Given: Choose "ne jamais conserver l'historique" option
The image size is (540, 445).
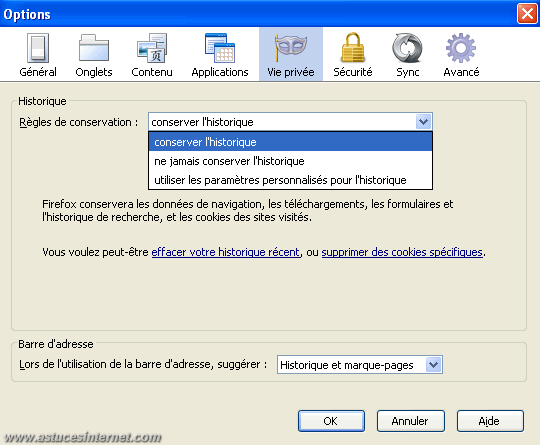Looking at the screenshot, I should click(x=290, y=161).
